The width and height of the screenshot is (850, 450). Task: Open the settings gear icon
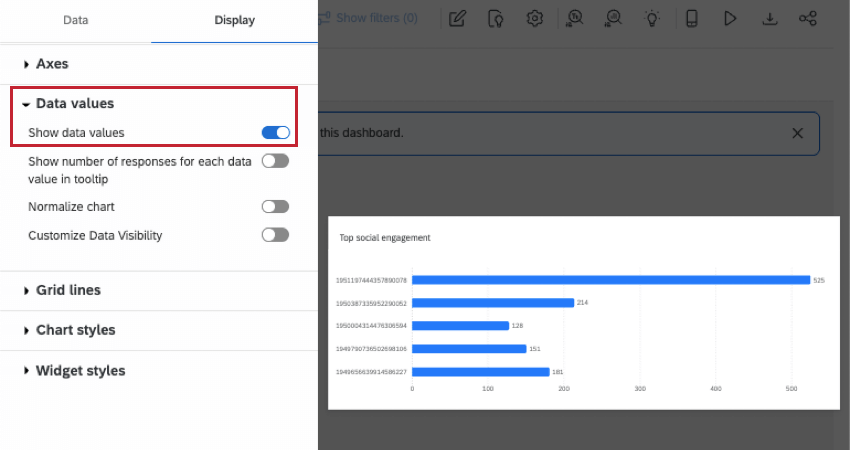(535, 18)
